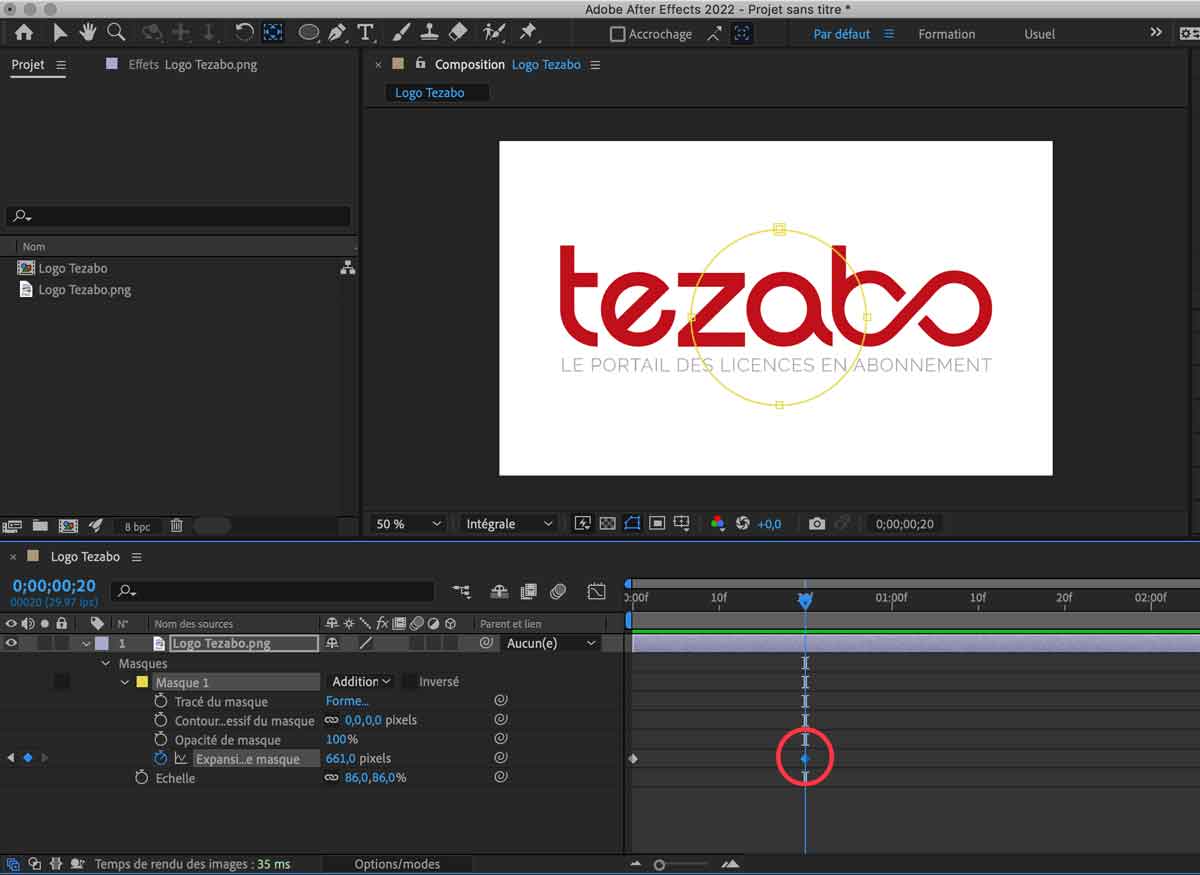
Task: Enable the Accrochage snapping checkbox
Action: [618, 34]
